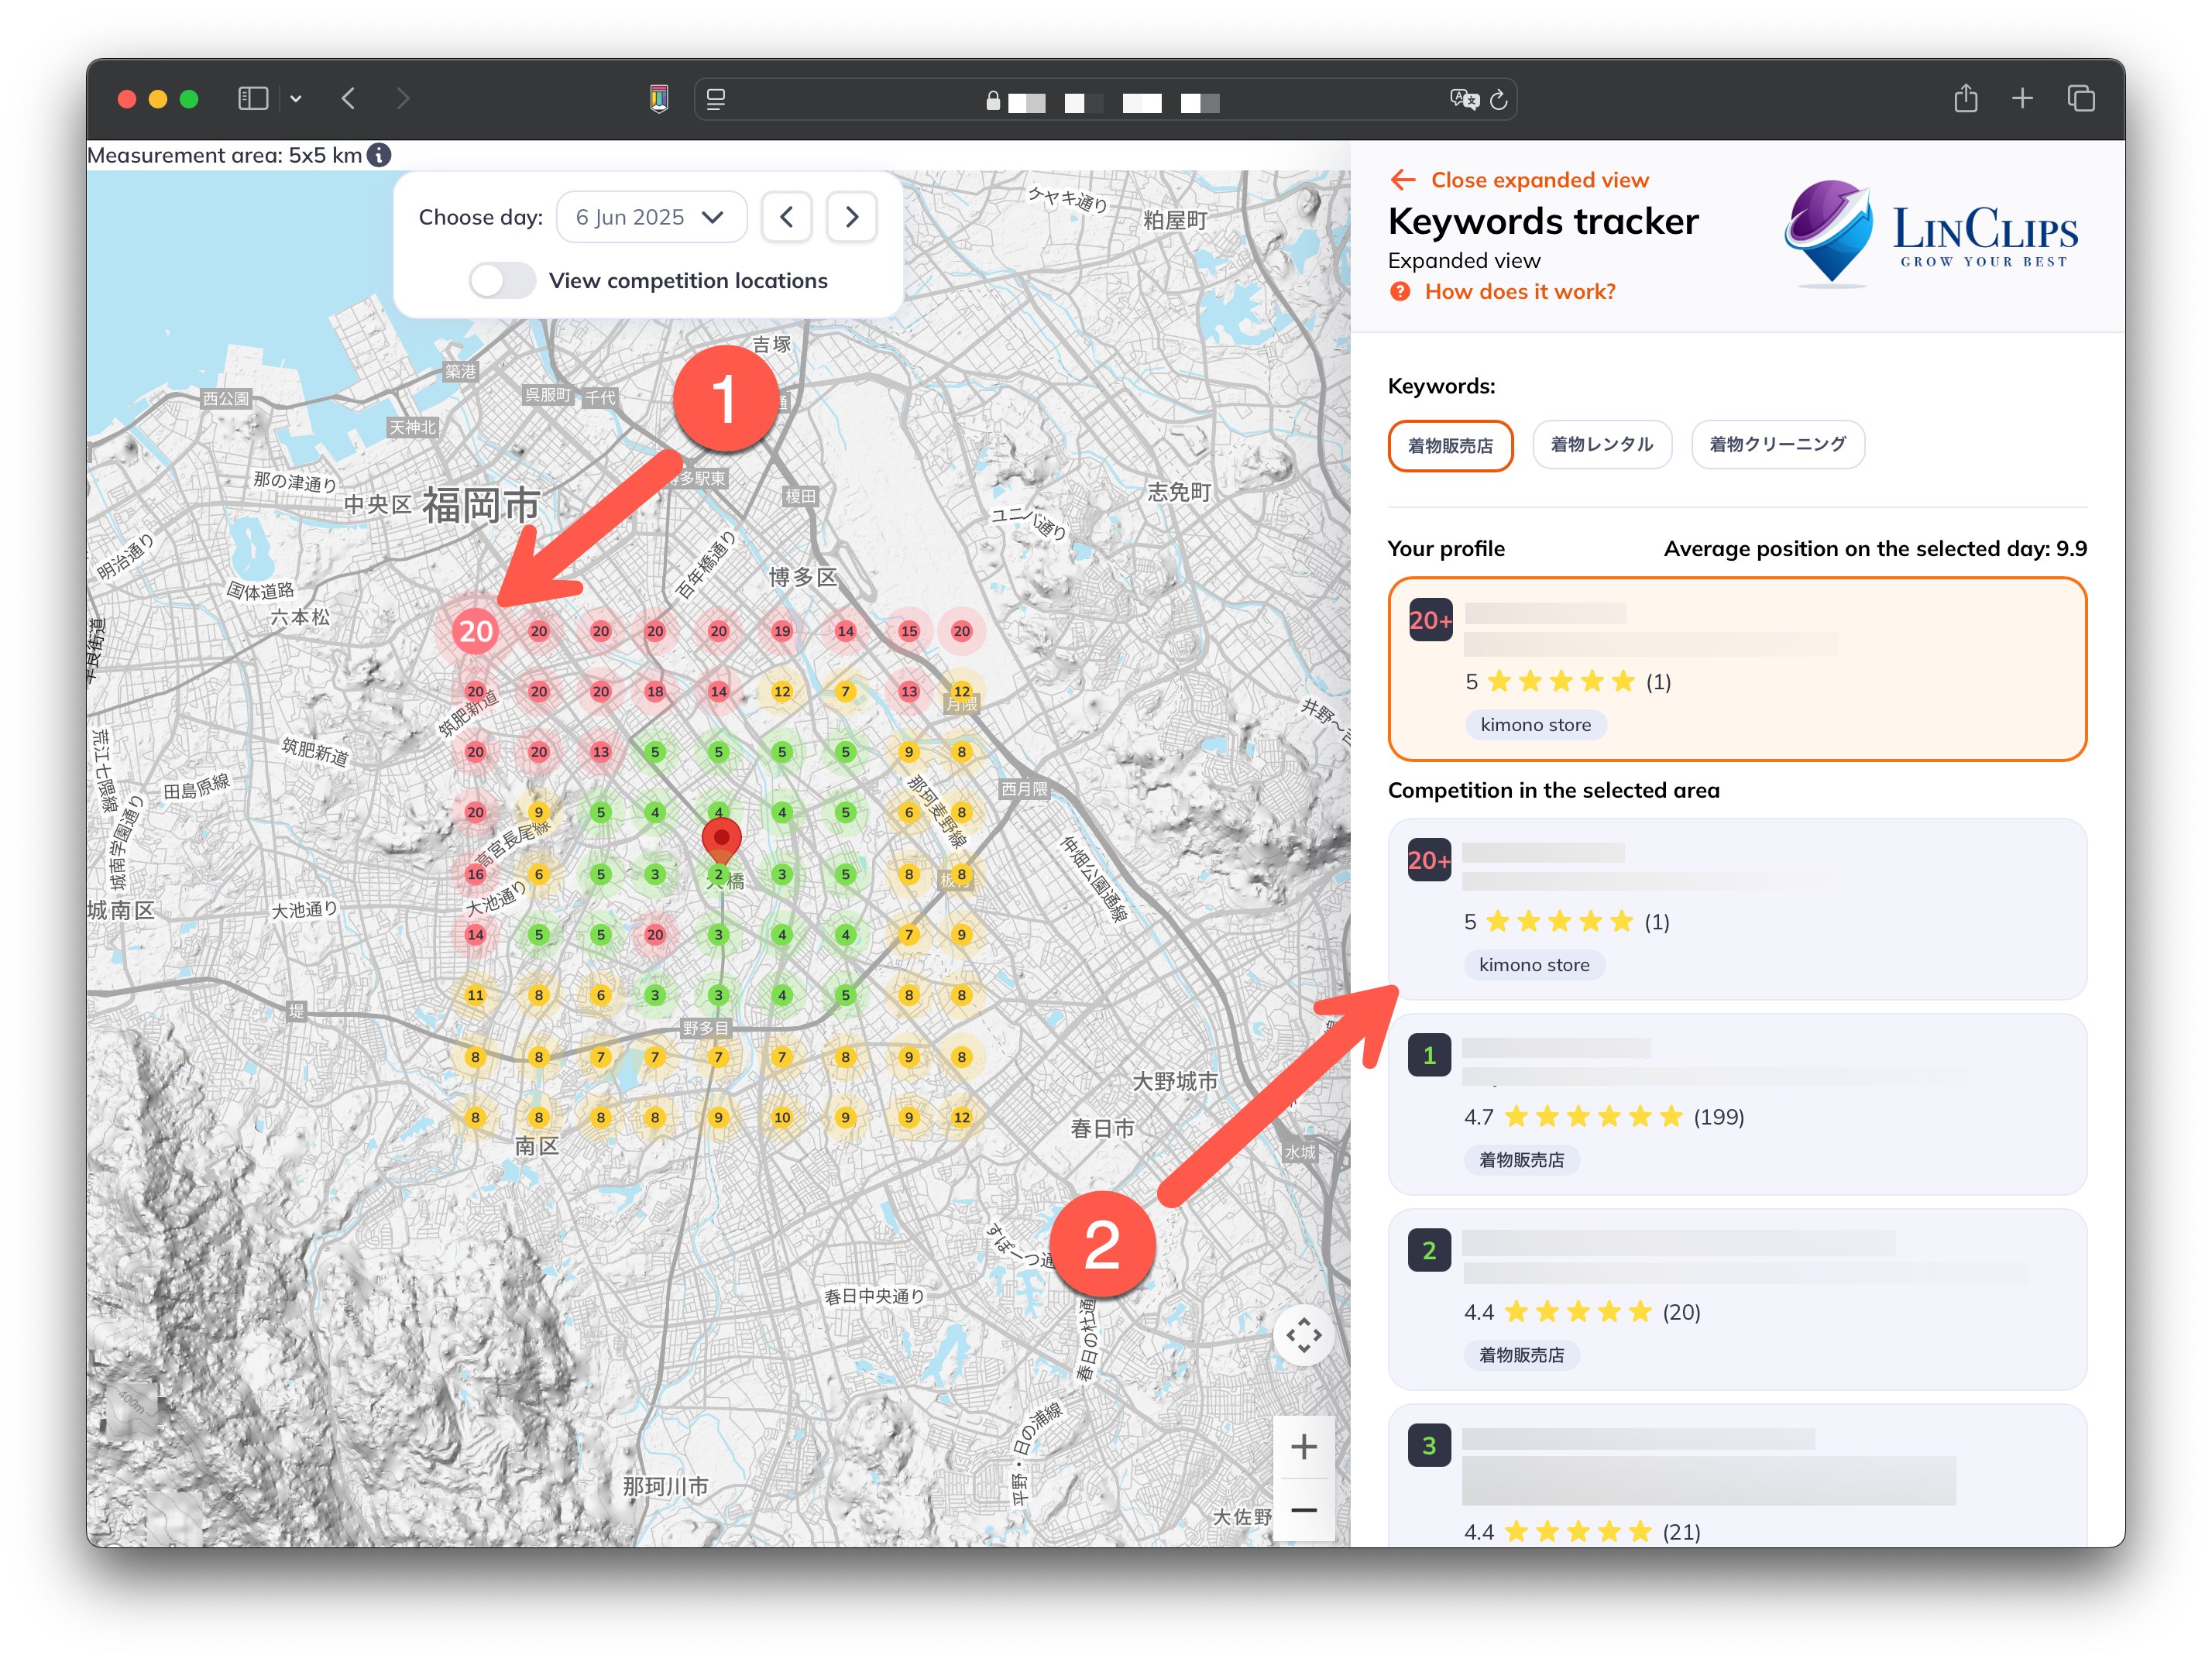Click the red business location pin

(x=721, y=840)
